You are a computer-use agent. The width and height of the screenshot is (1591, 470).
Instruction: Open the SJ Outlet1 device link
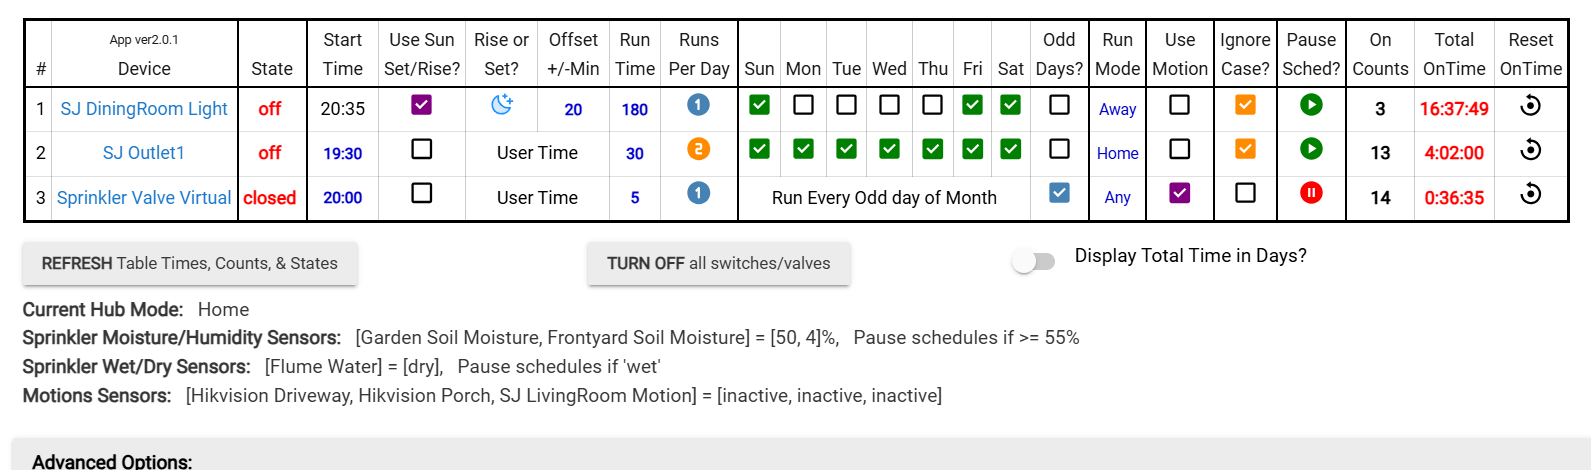pos(144,153)
